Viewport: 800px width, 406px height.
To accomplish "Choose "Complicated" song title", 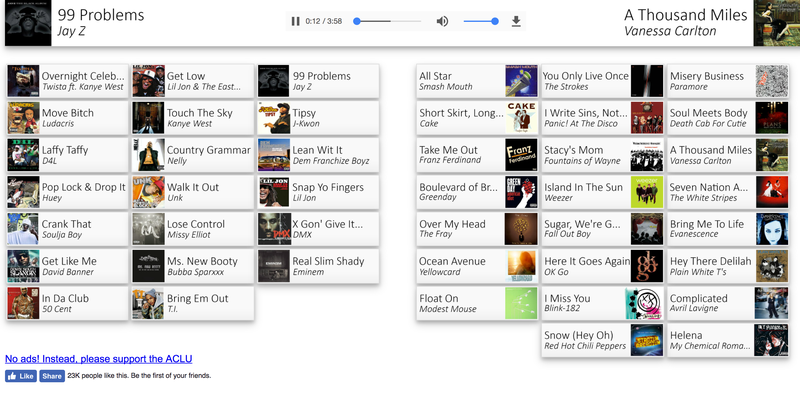I will point(698,298).
